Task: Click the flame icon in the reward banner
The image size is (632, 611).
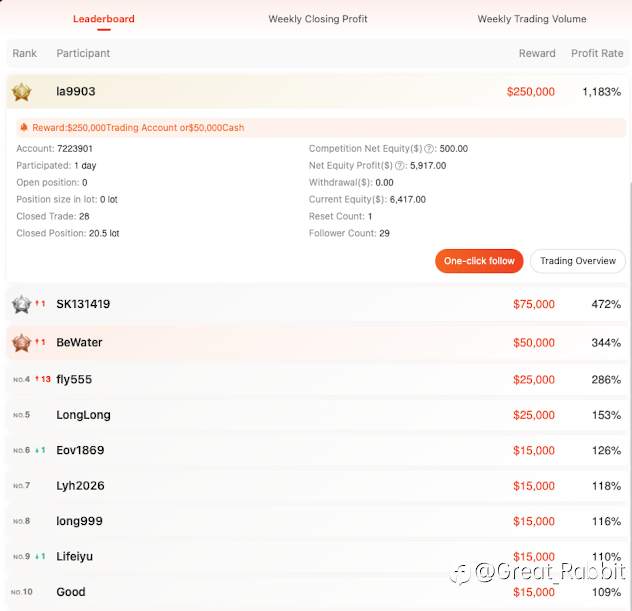Action: click(24, 127)
